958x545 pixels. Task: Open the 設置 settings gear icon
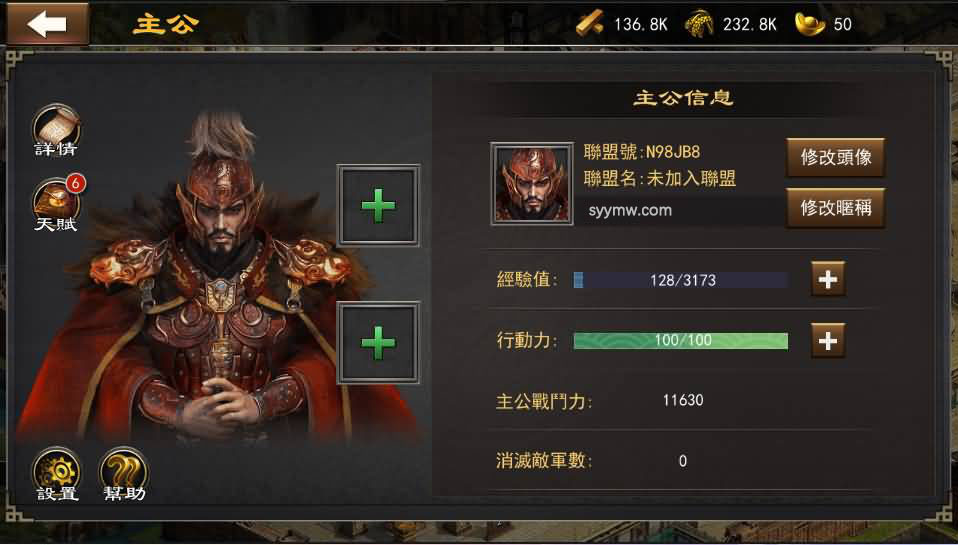click(x=57, y=475)
